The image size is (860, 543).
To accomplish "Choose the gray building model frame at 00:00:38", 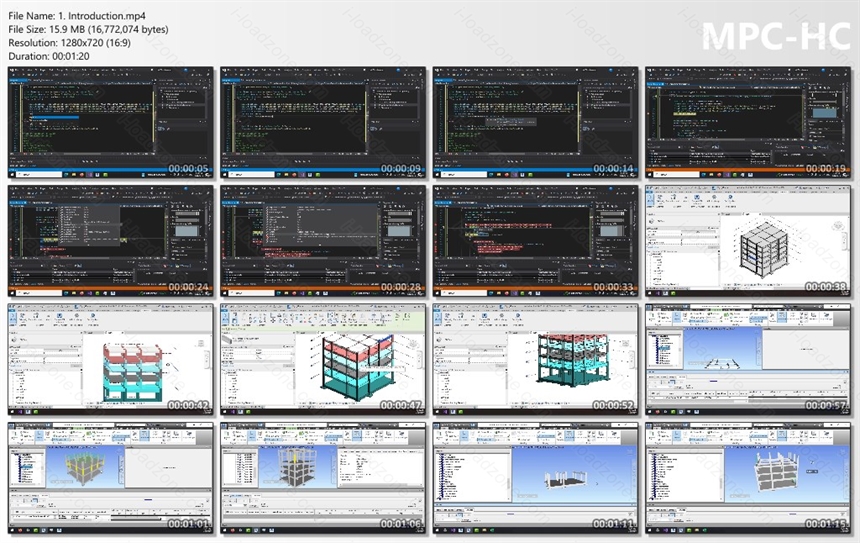I will (748, 241).
